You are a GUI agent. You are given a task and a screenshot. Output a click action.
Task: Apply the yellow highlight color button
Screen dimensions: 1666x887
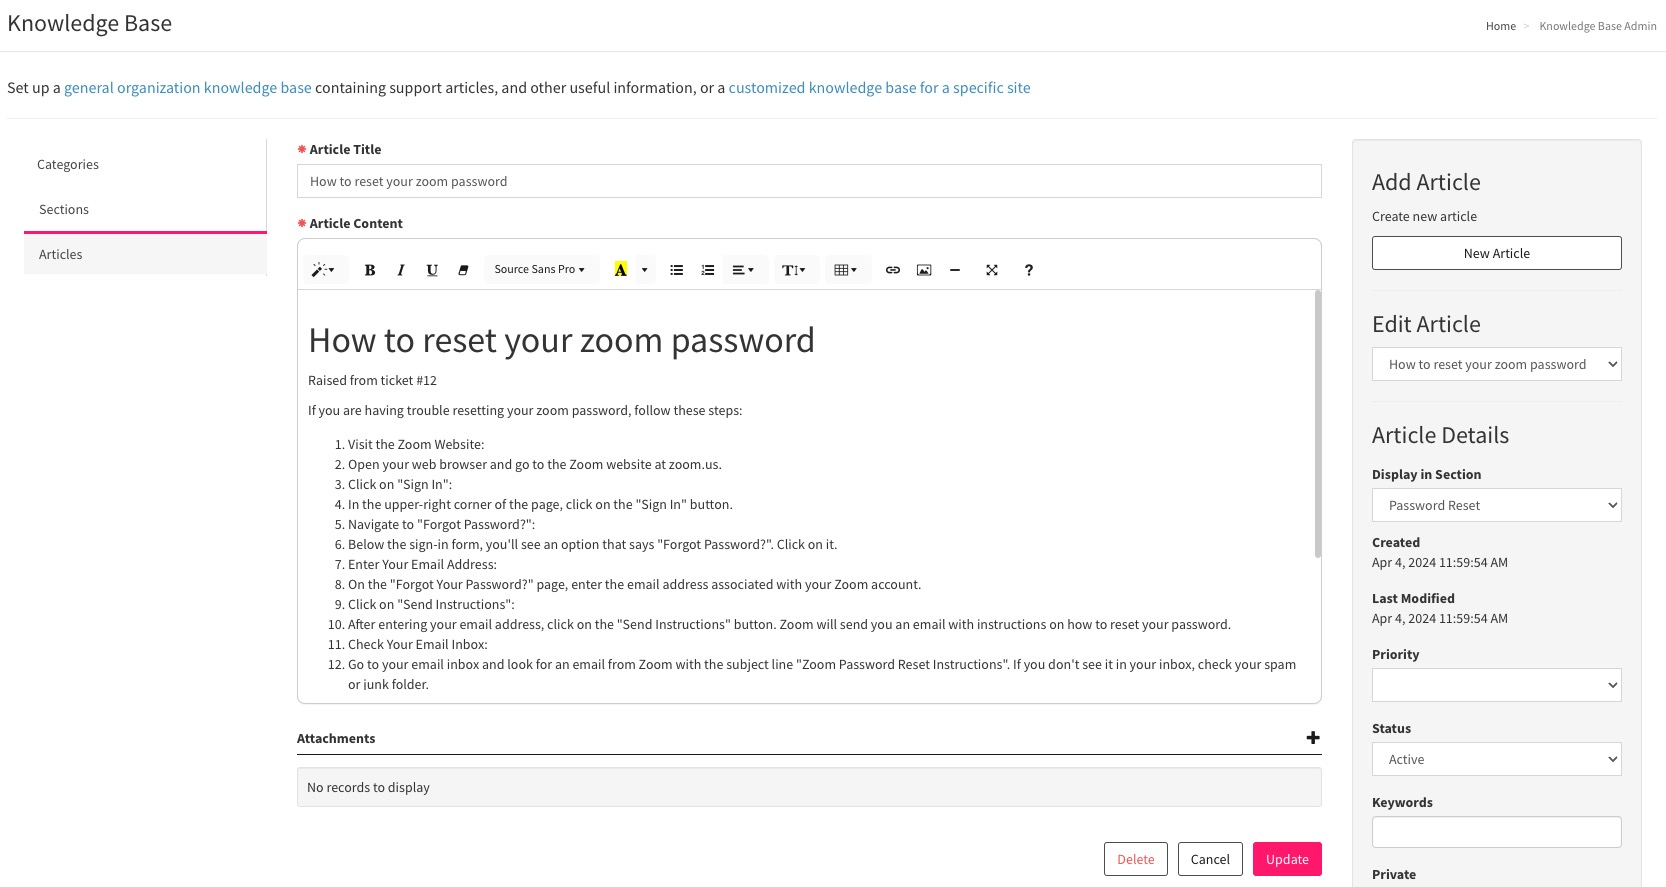coord(620,270)
